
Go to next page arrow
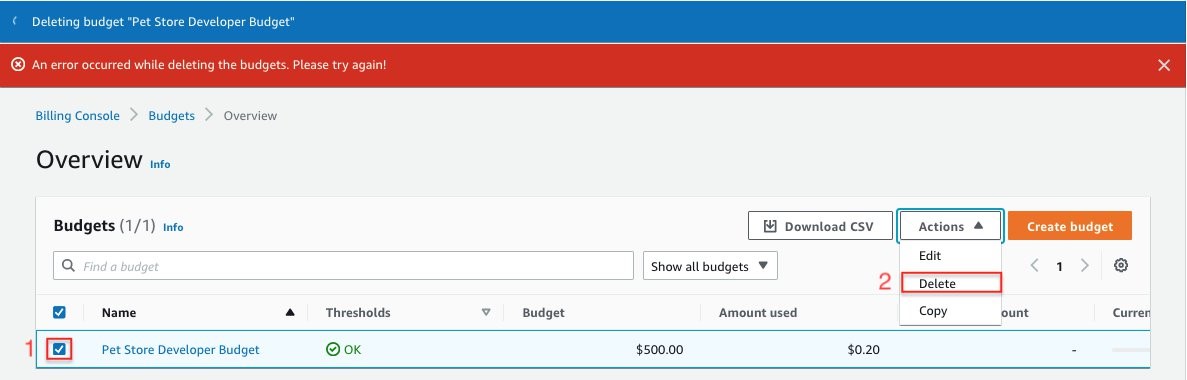pyautogui.click(x=1085, y=266)
